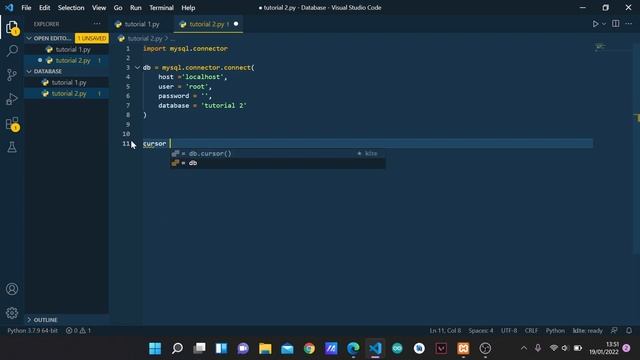The image size is (640, 360).
Task: Open the Manage settings gear
Action: tap(12, 313)
